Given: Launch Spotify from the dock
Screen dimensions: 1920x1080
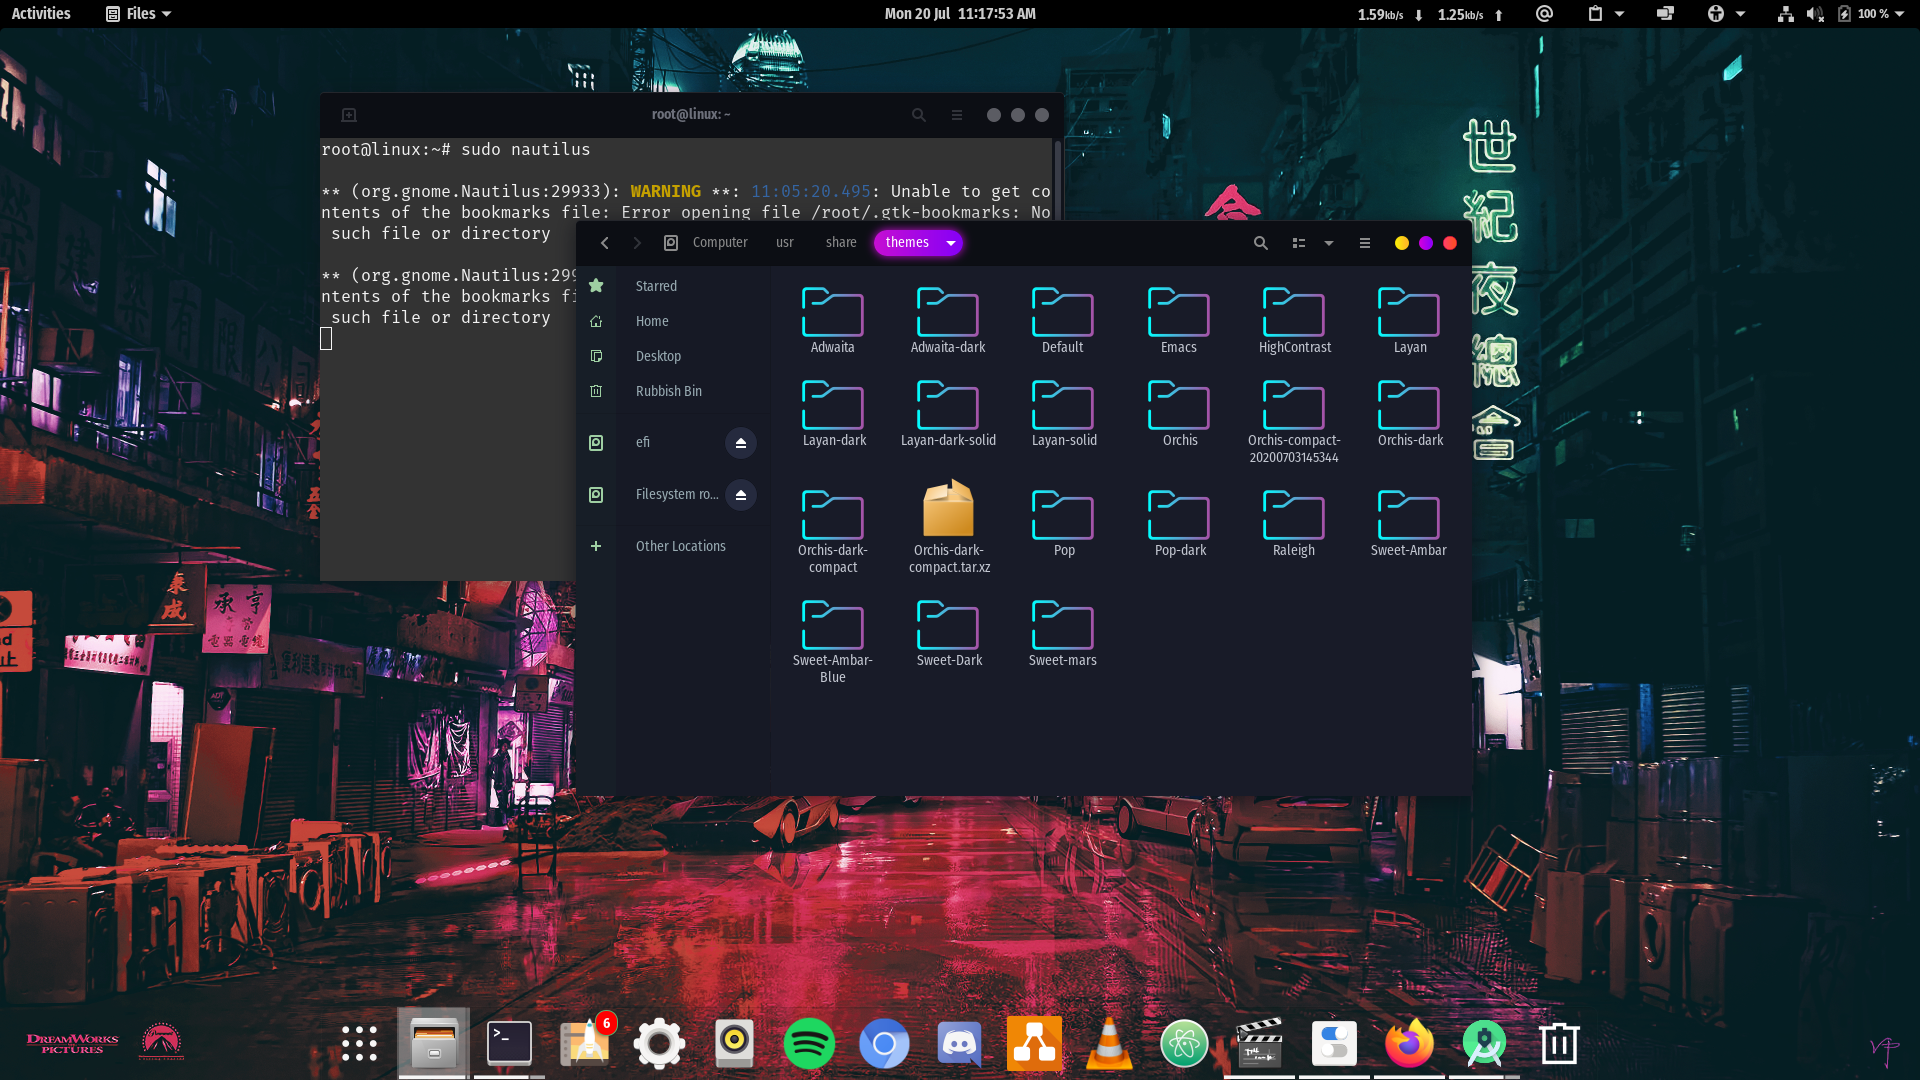Looking at the screenshot, I should (808, 1043).
